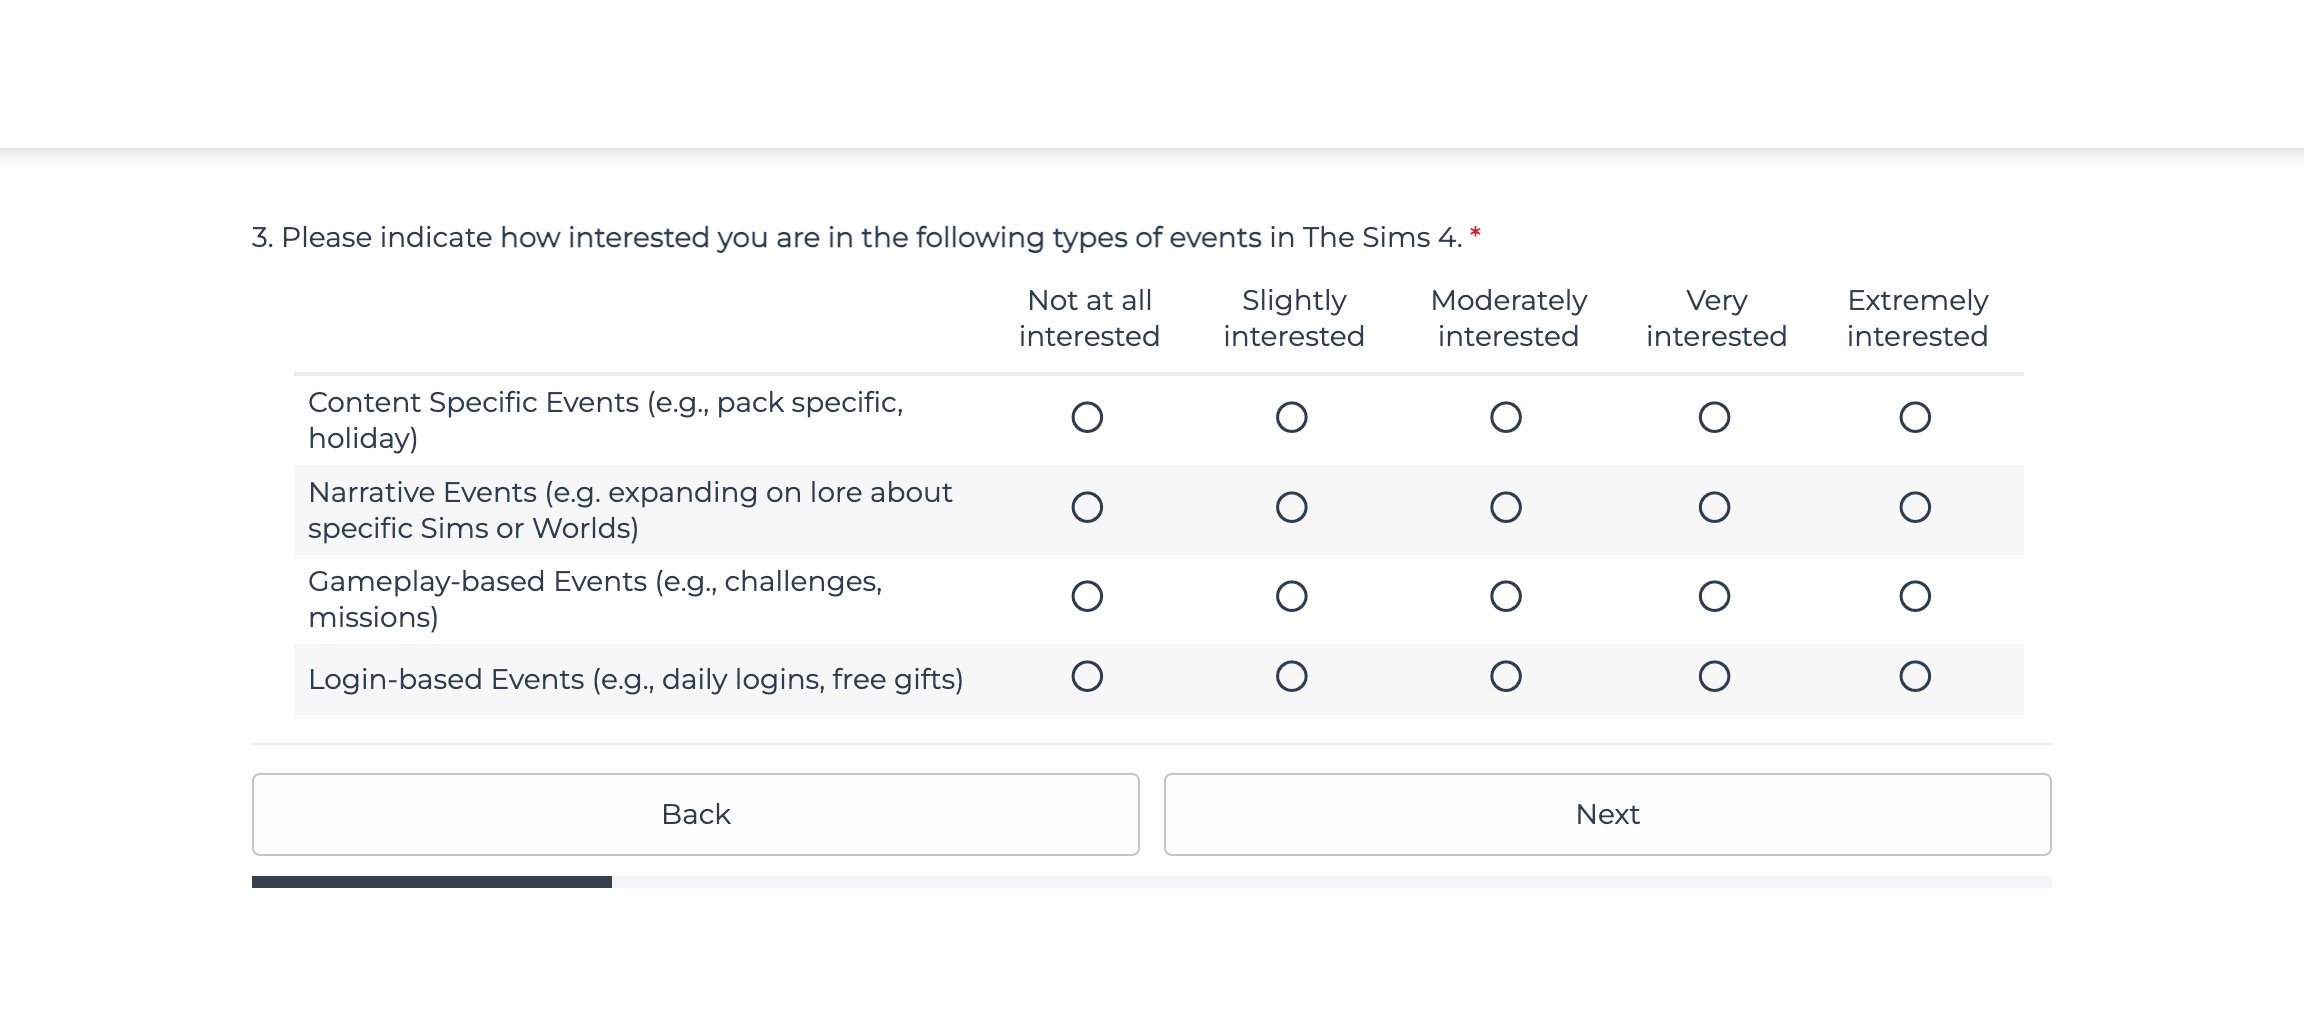The image size is (2304, 1016).
Task: Mark Narrative Events as Extremely interested
Action: pos(1915,507)
